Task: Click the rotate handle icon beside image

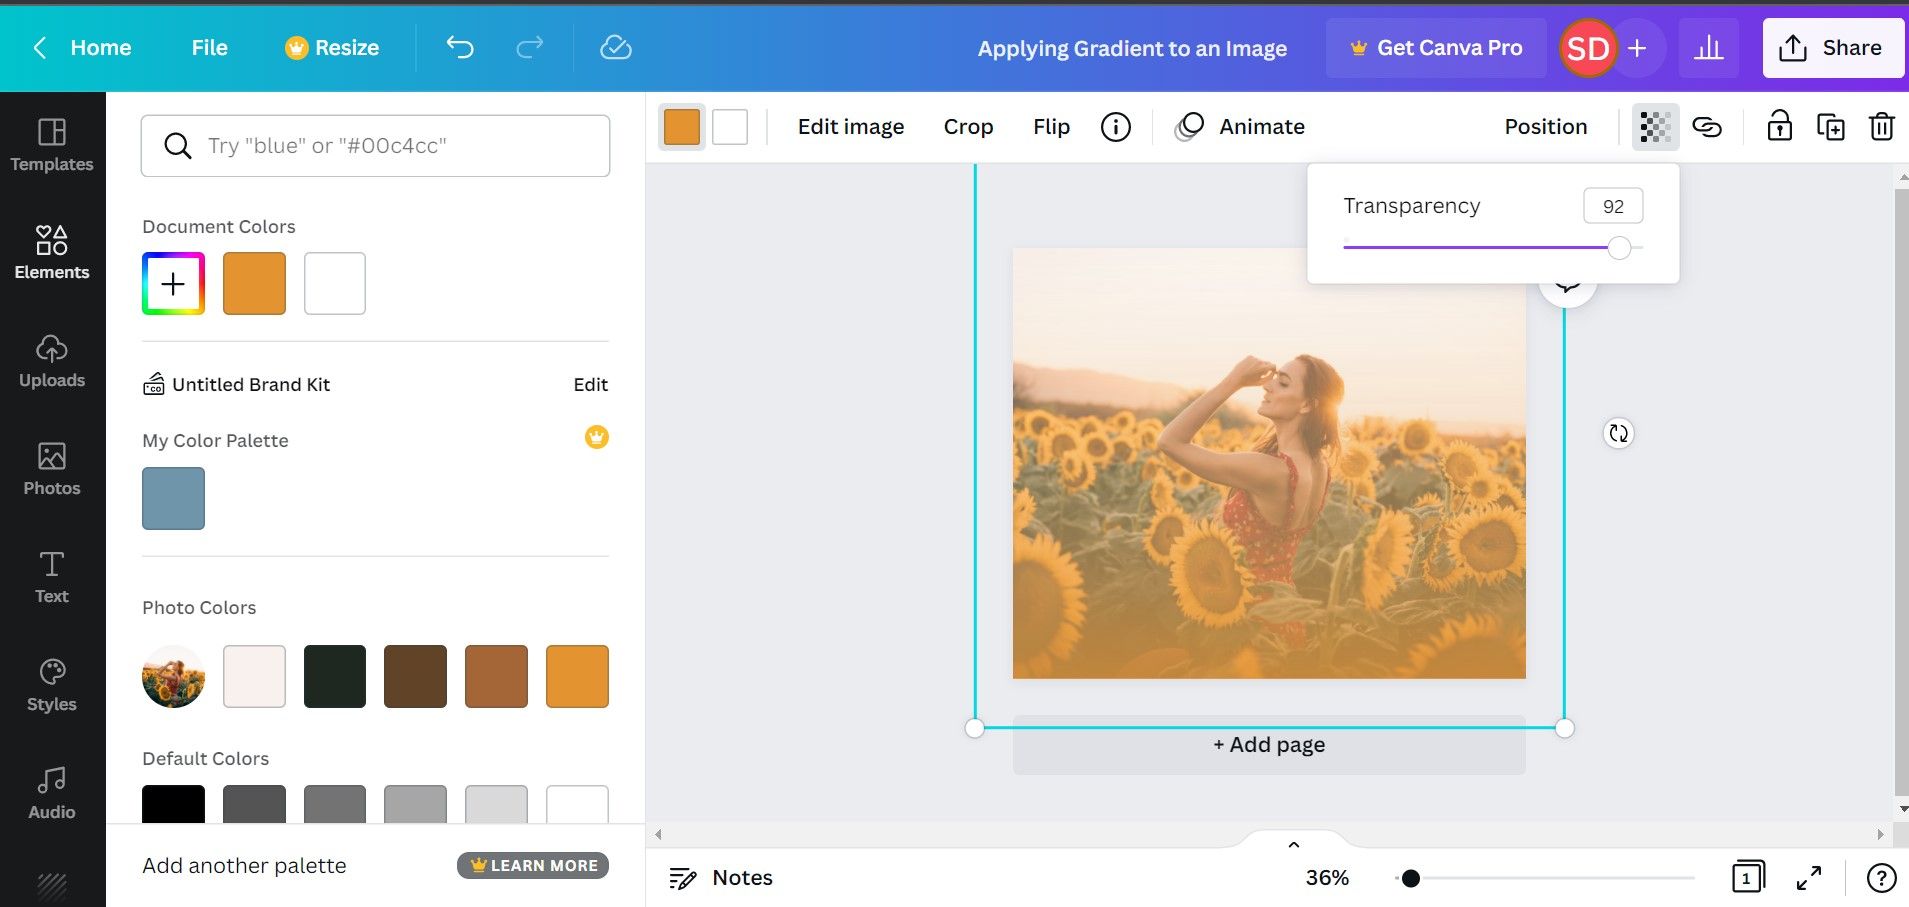Action: (x=1618, y=433)
